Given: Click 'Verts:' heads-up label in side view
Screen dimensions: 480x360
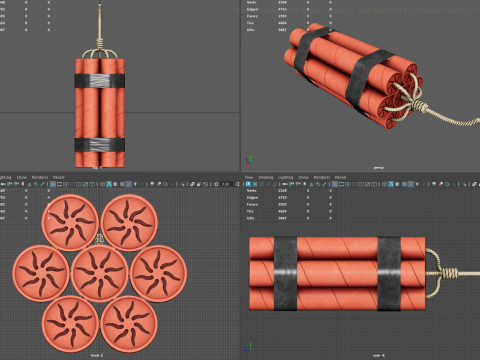Looking at the screenshot, I should 251,191.
